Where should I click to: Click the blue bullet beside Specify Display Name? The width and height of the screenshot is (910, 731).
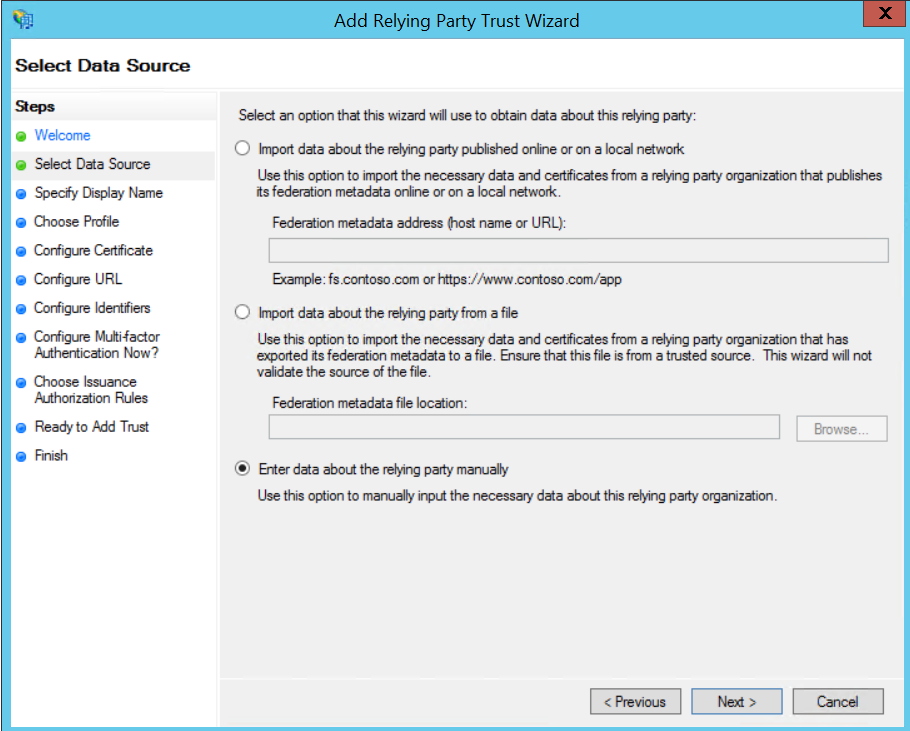[x=21, y=194]
